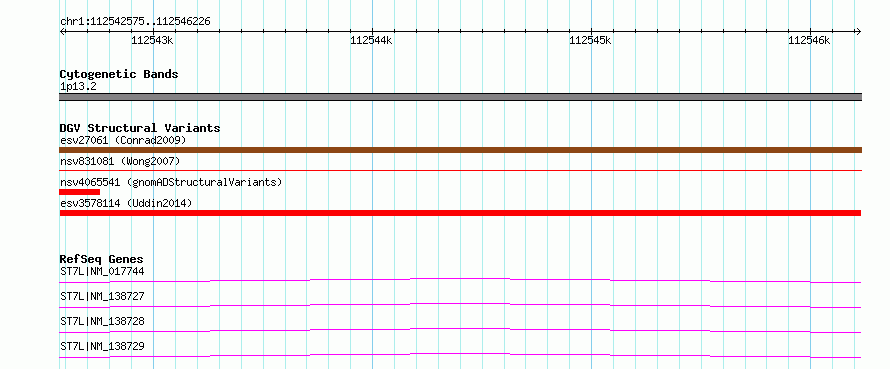Open the nsv831081 (Wong2007) variant label

120,161
